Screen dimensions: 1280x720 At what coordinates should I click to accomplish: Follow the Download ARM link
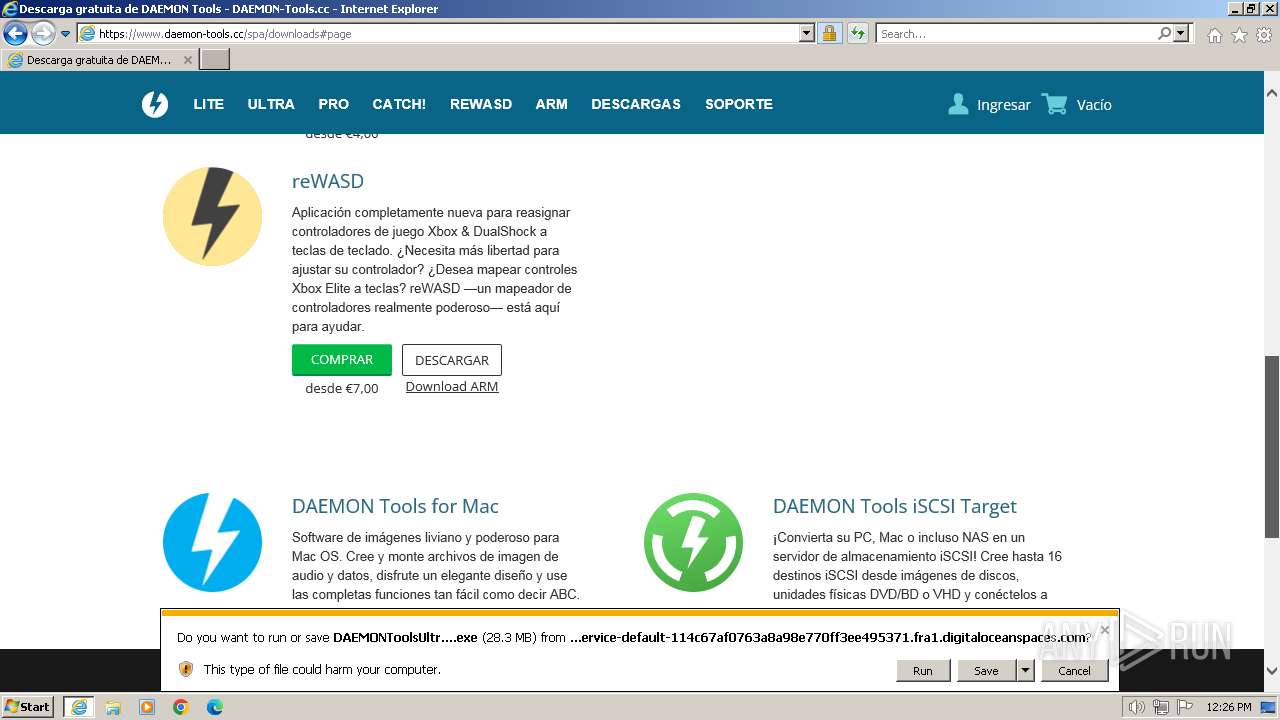coord(452,387)
